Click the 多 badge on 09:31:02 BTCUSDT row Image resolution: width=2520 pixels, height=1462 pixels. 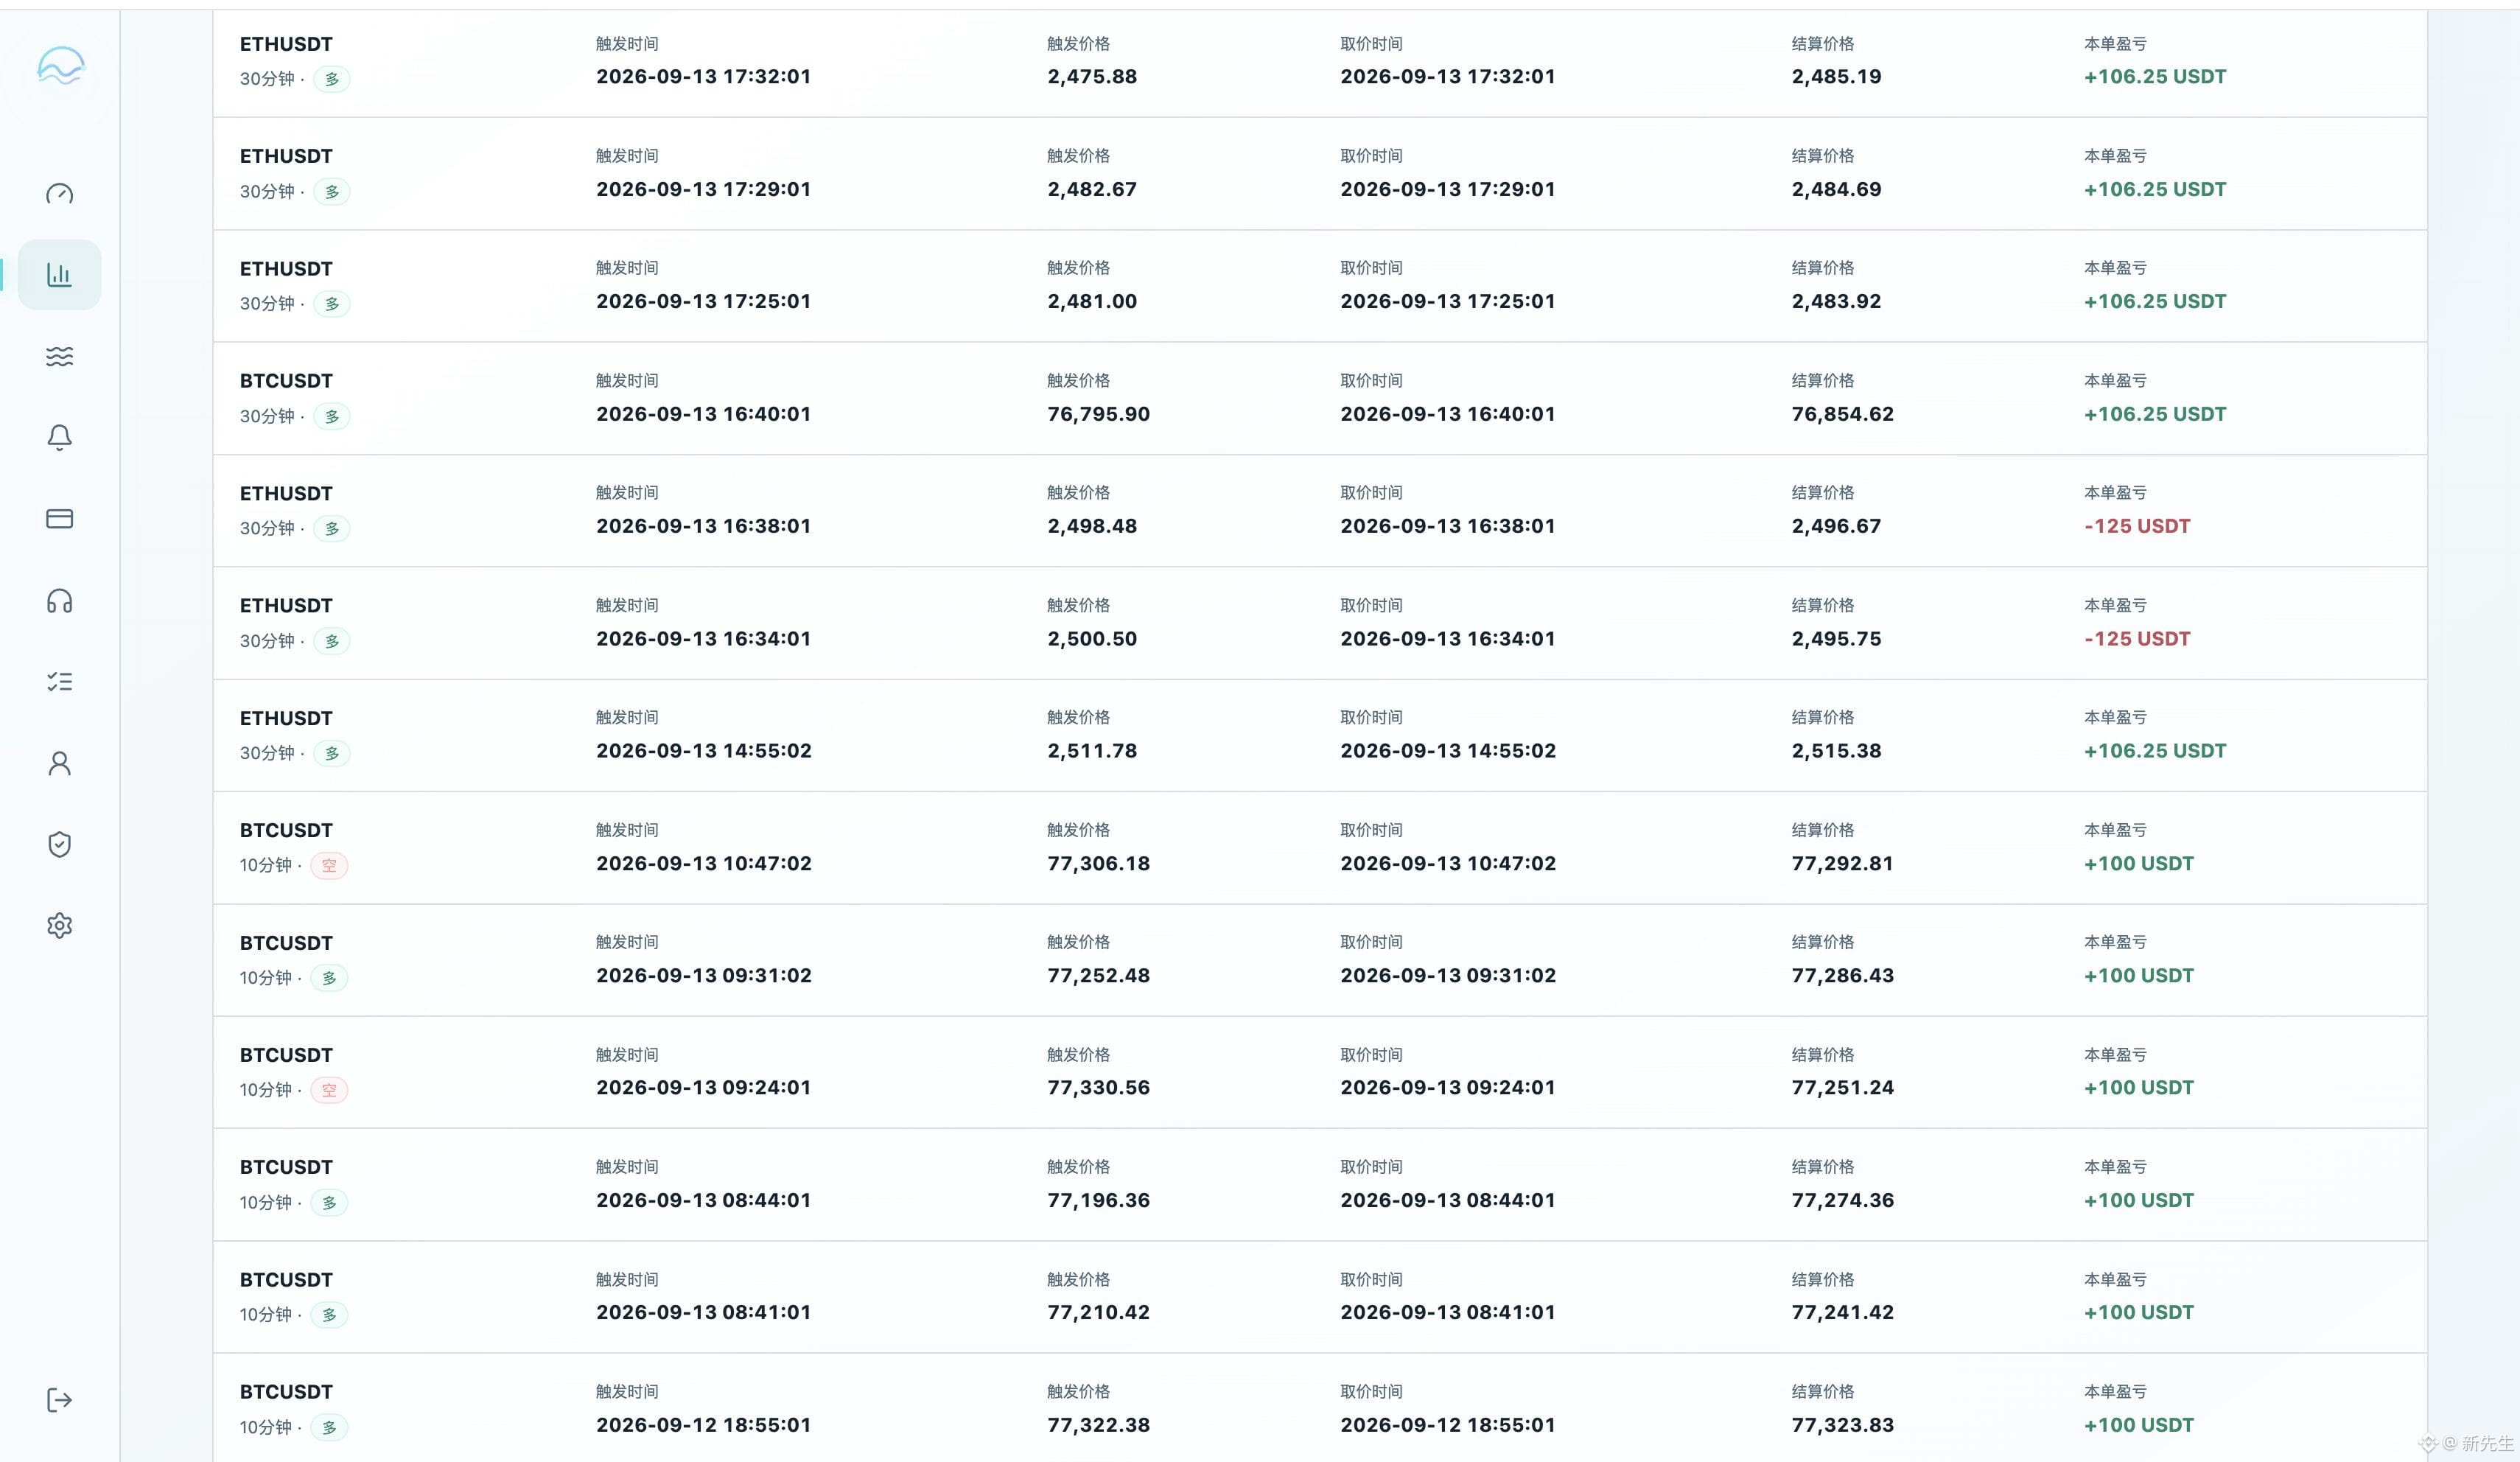pos(329,978)
